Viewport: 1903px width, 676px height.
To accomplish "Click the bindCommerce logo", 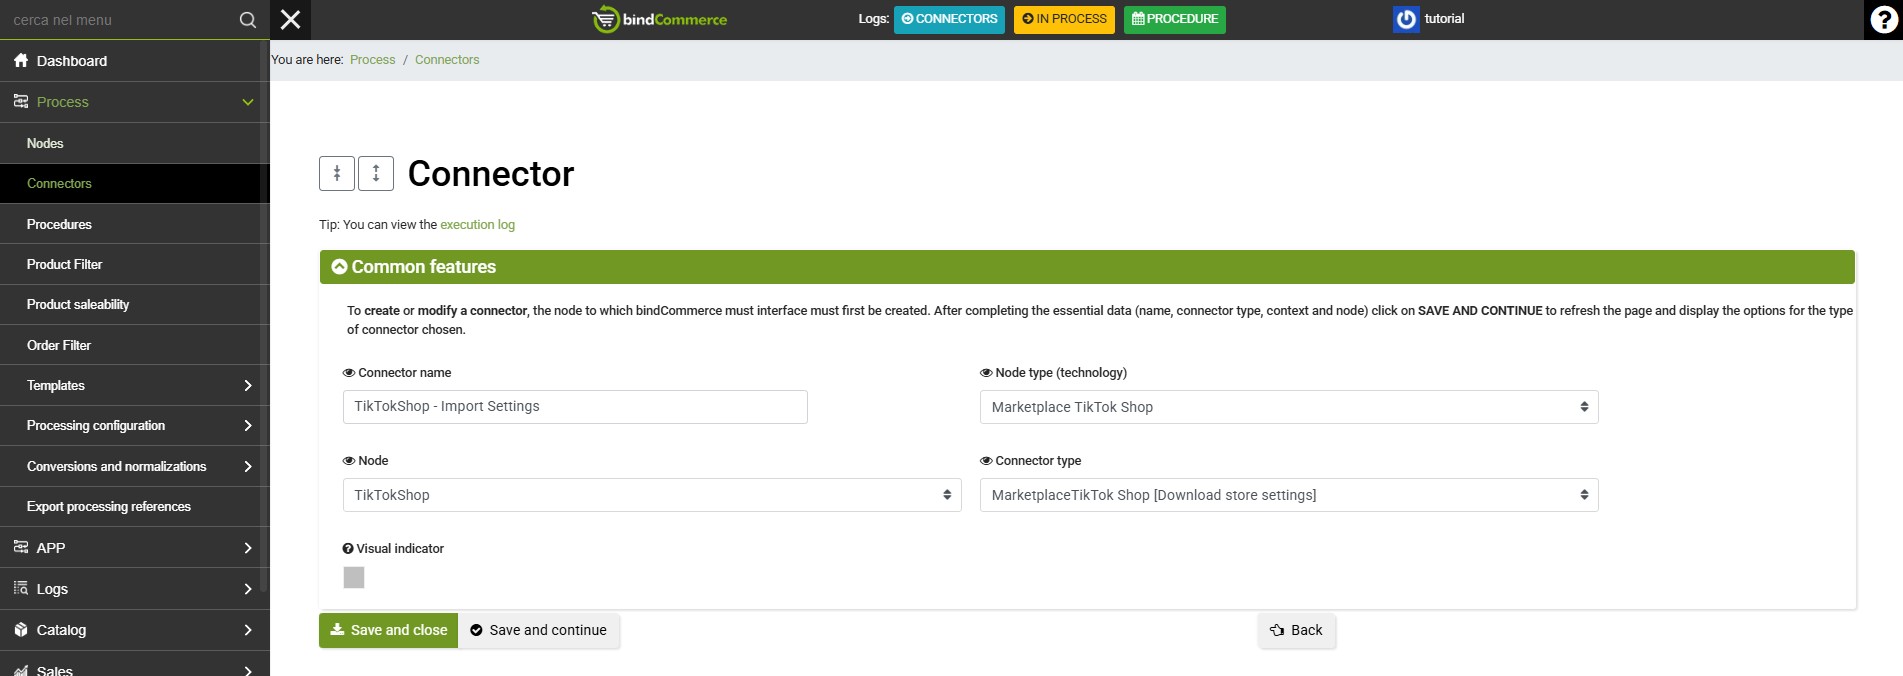I will point(660,19).
